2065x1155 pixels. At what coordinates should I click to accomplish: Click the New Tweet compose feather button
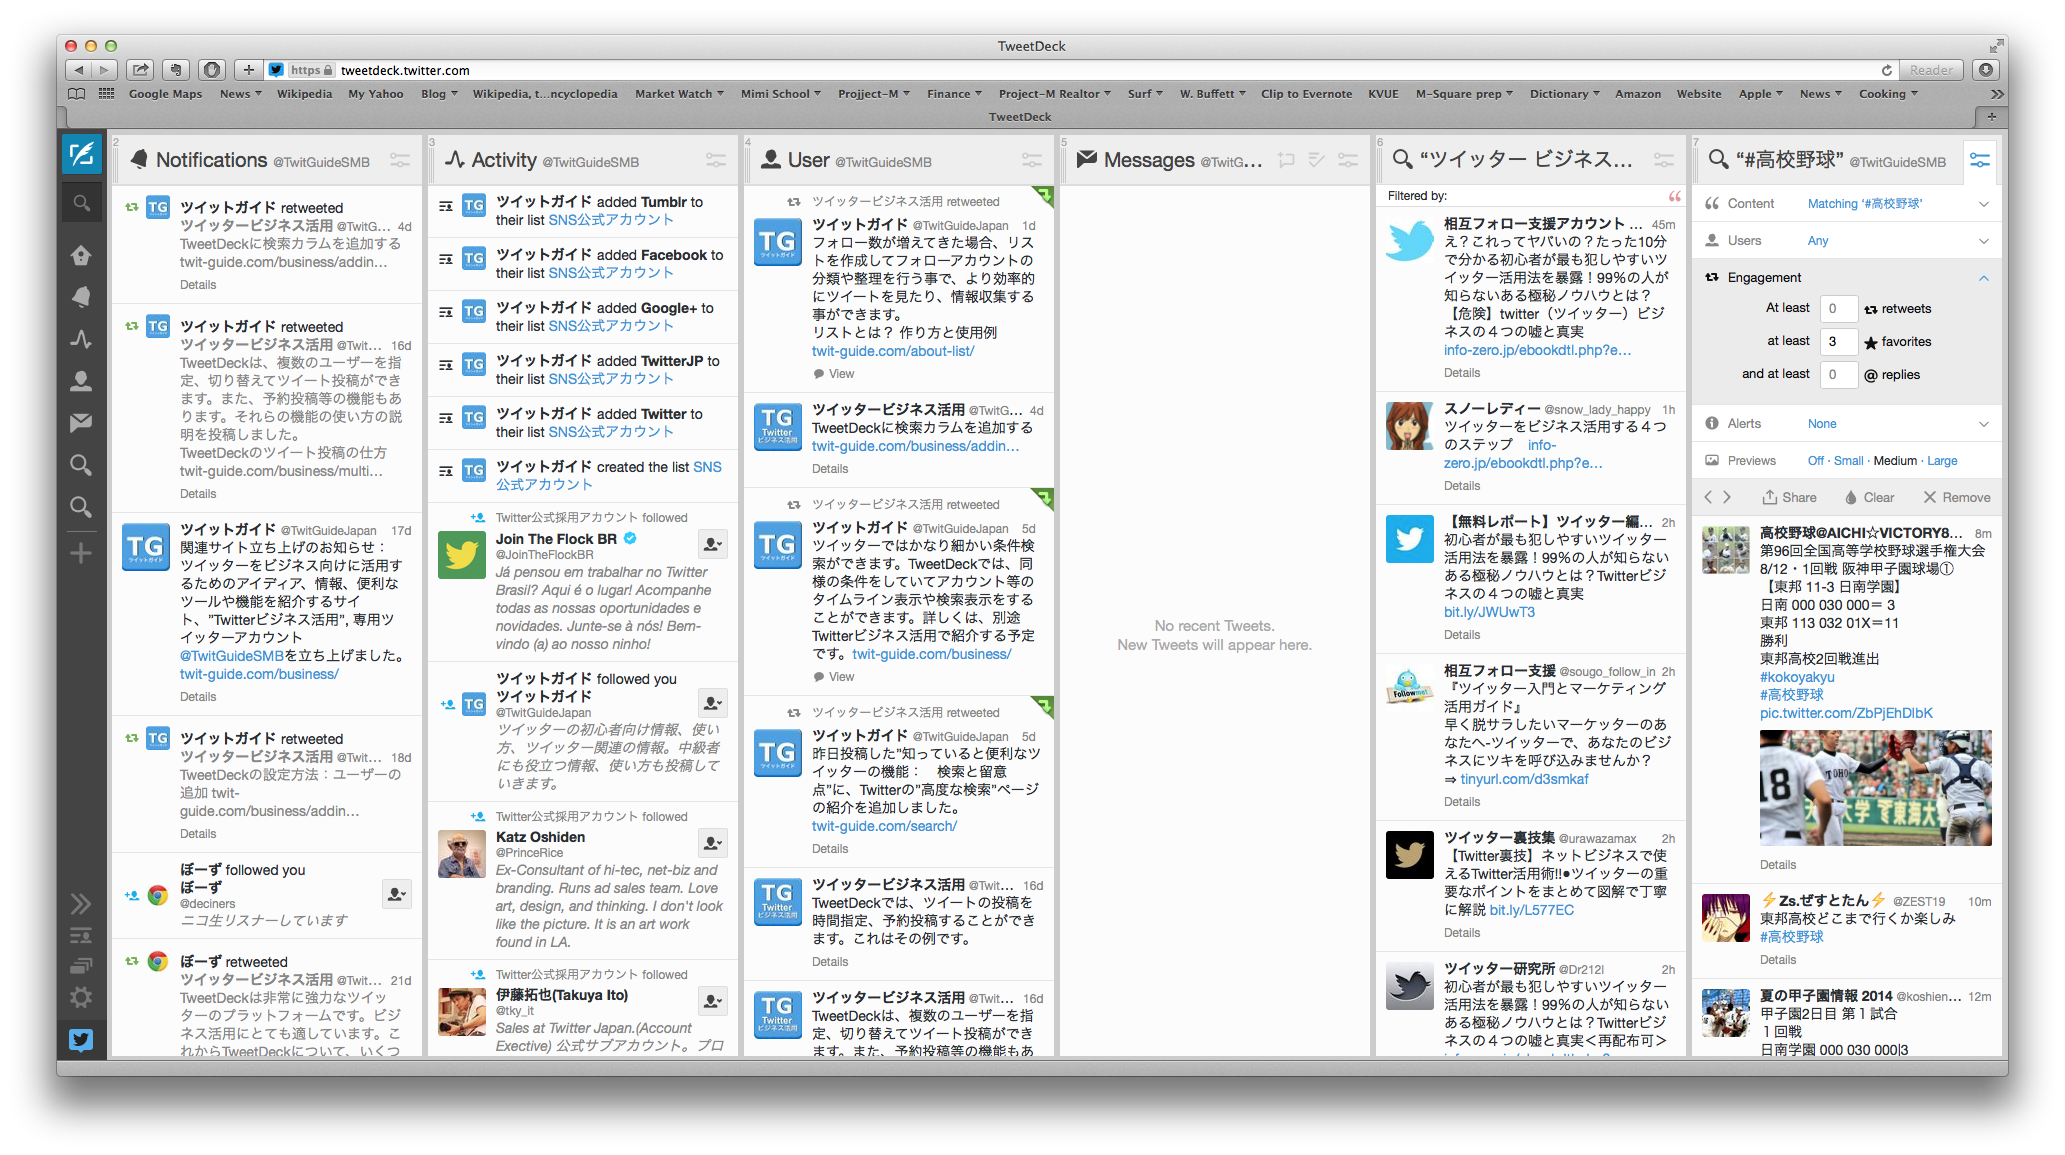[x=81, y=154]
